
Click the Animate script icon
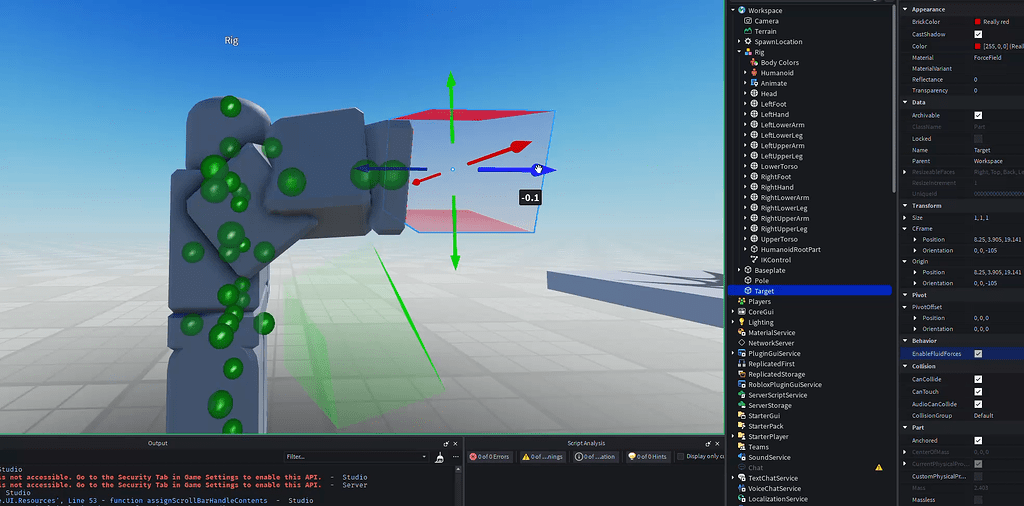[x=754, y=84]
